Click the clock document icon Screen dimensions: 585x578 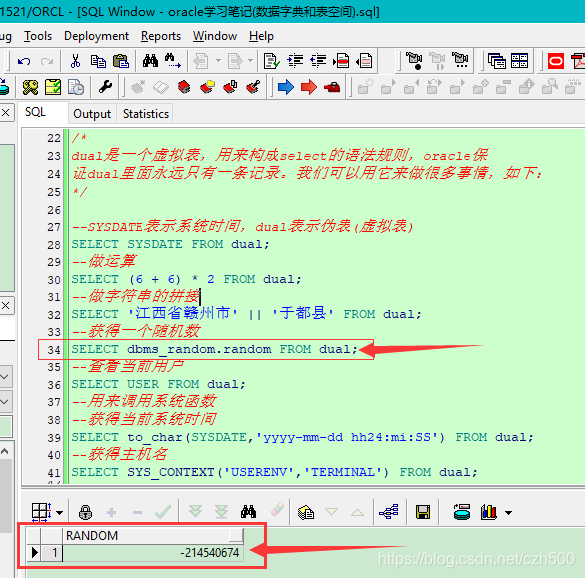coord(76,87)
